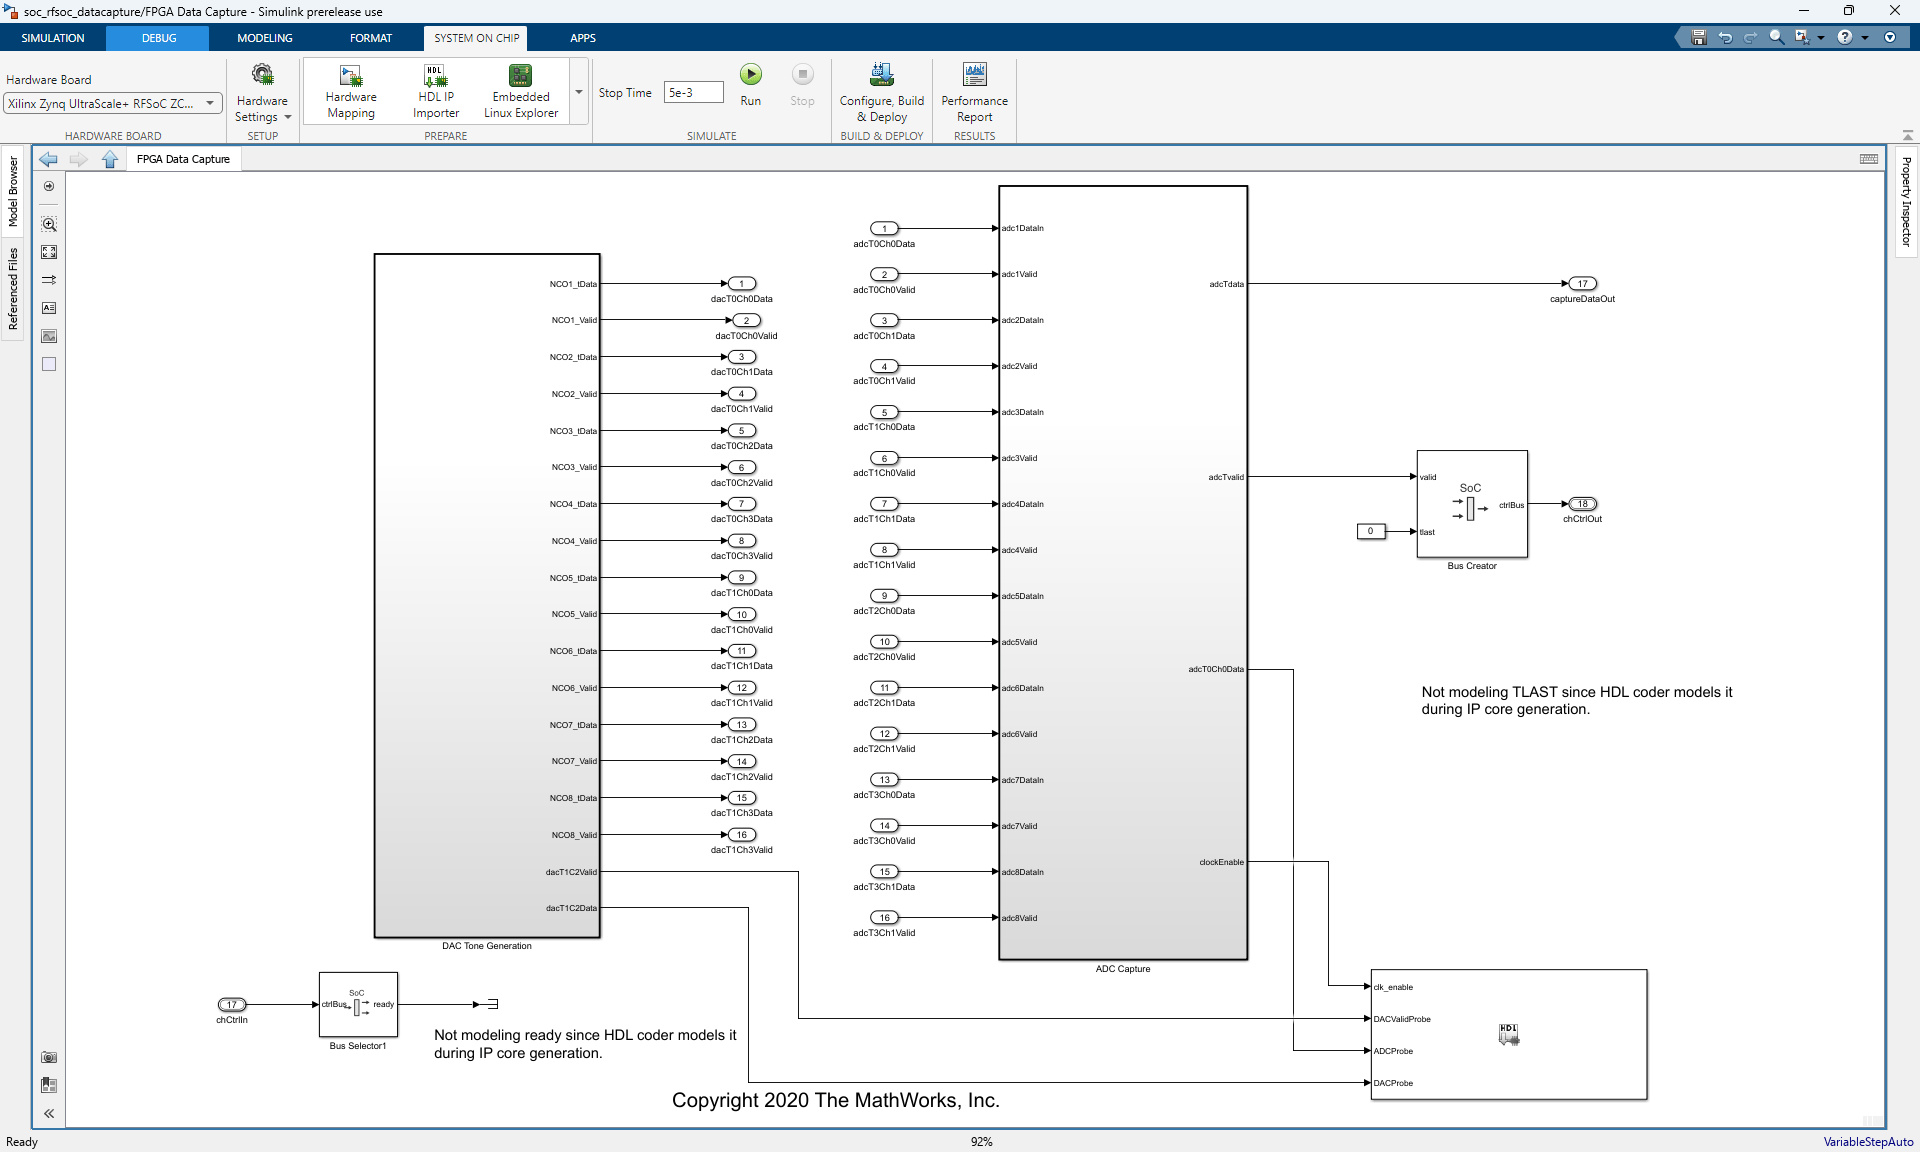
Task: Go back with the blue arrow
Action: [x=48, y=160]
